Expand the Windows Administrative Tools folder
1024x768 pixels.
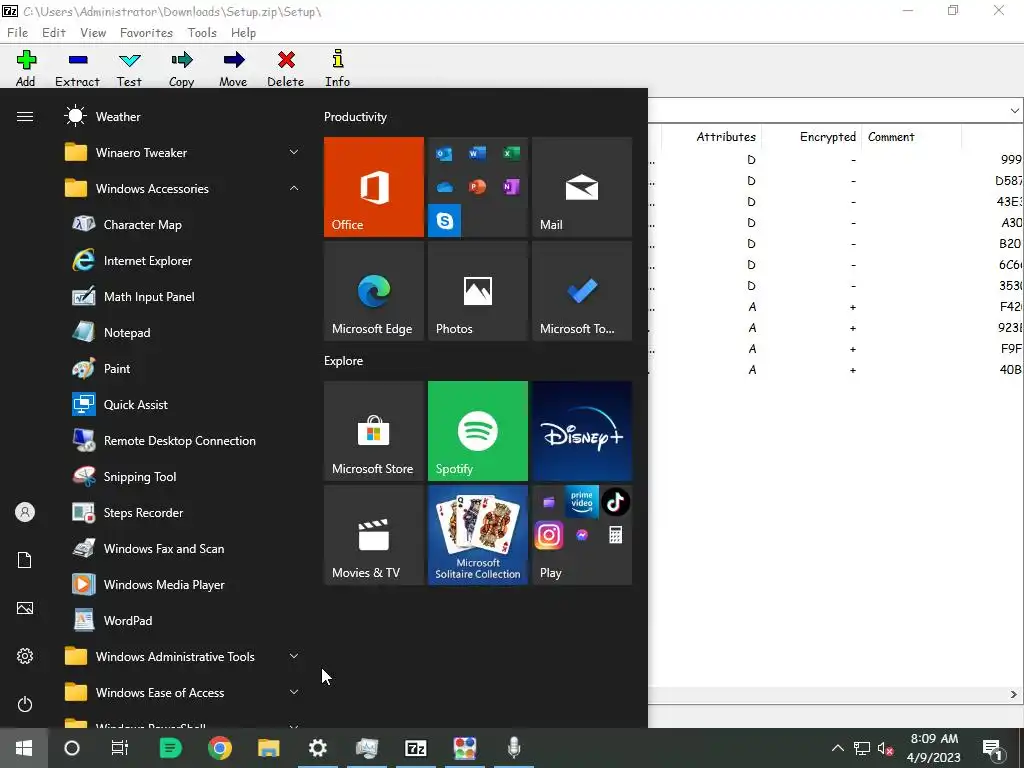(x=183, y=656)
